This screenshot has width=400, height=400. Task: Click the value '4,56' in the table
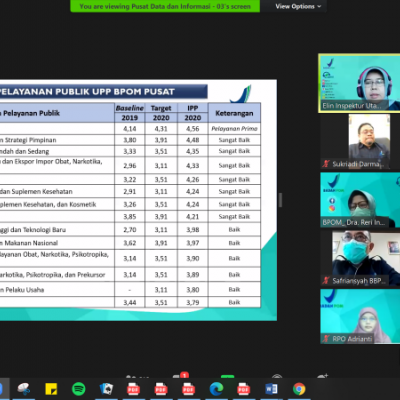coord(193,129)
